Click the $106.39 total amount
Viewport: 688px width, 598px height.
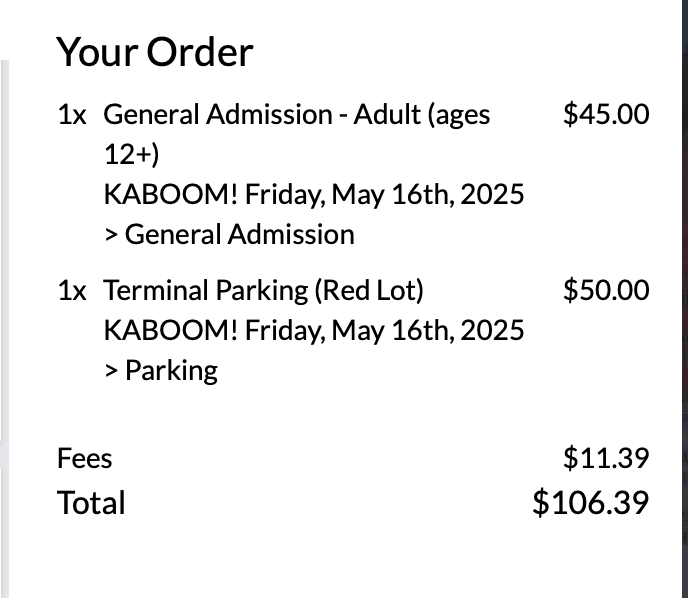point(591,501)
